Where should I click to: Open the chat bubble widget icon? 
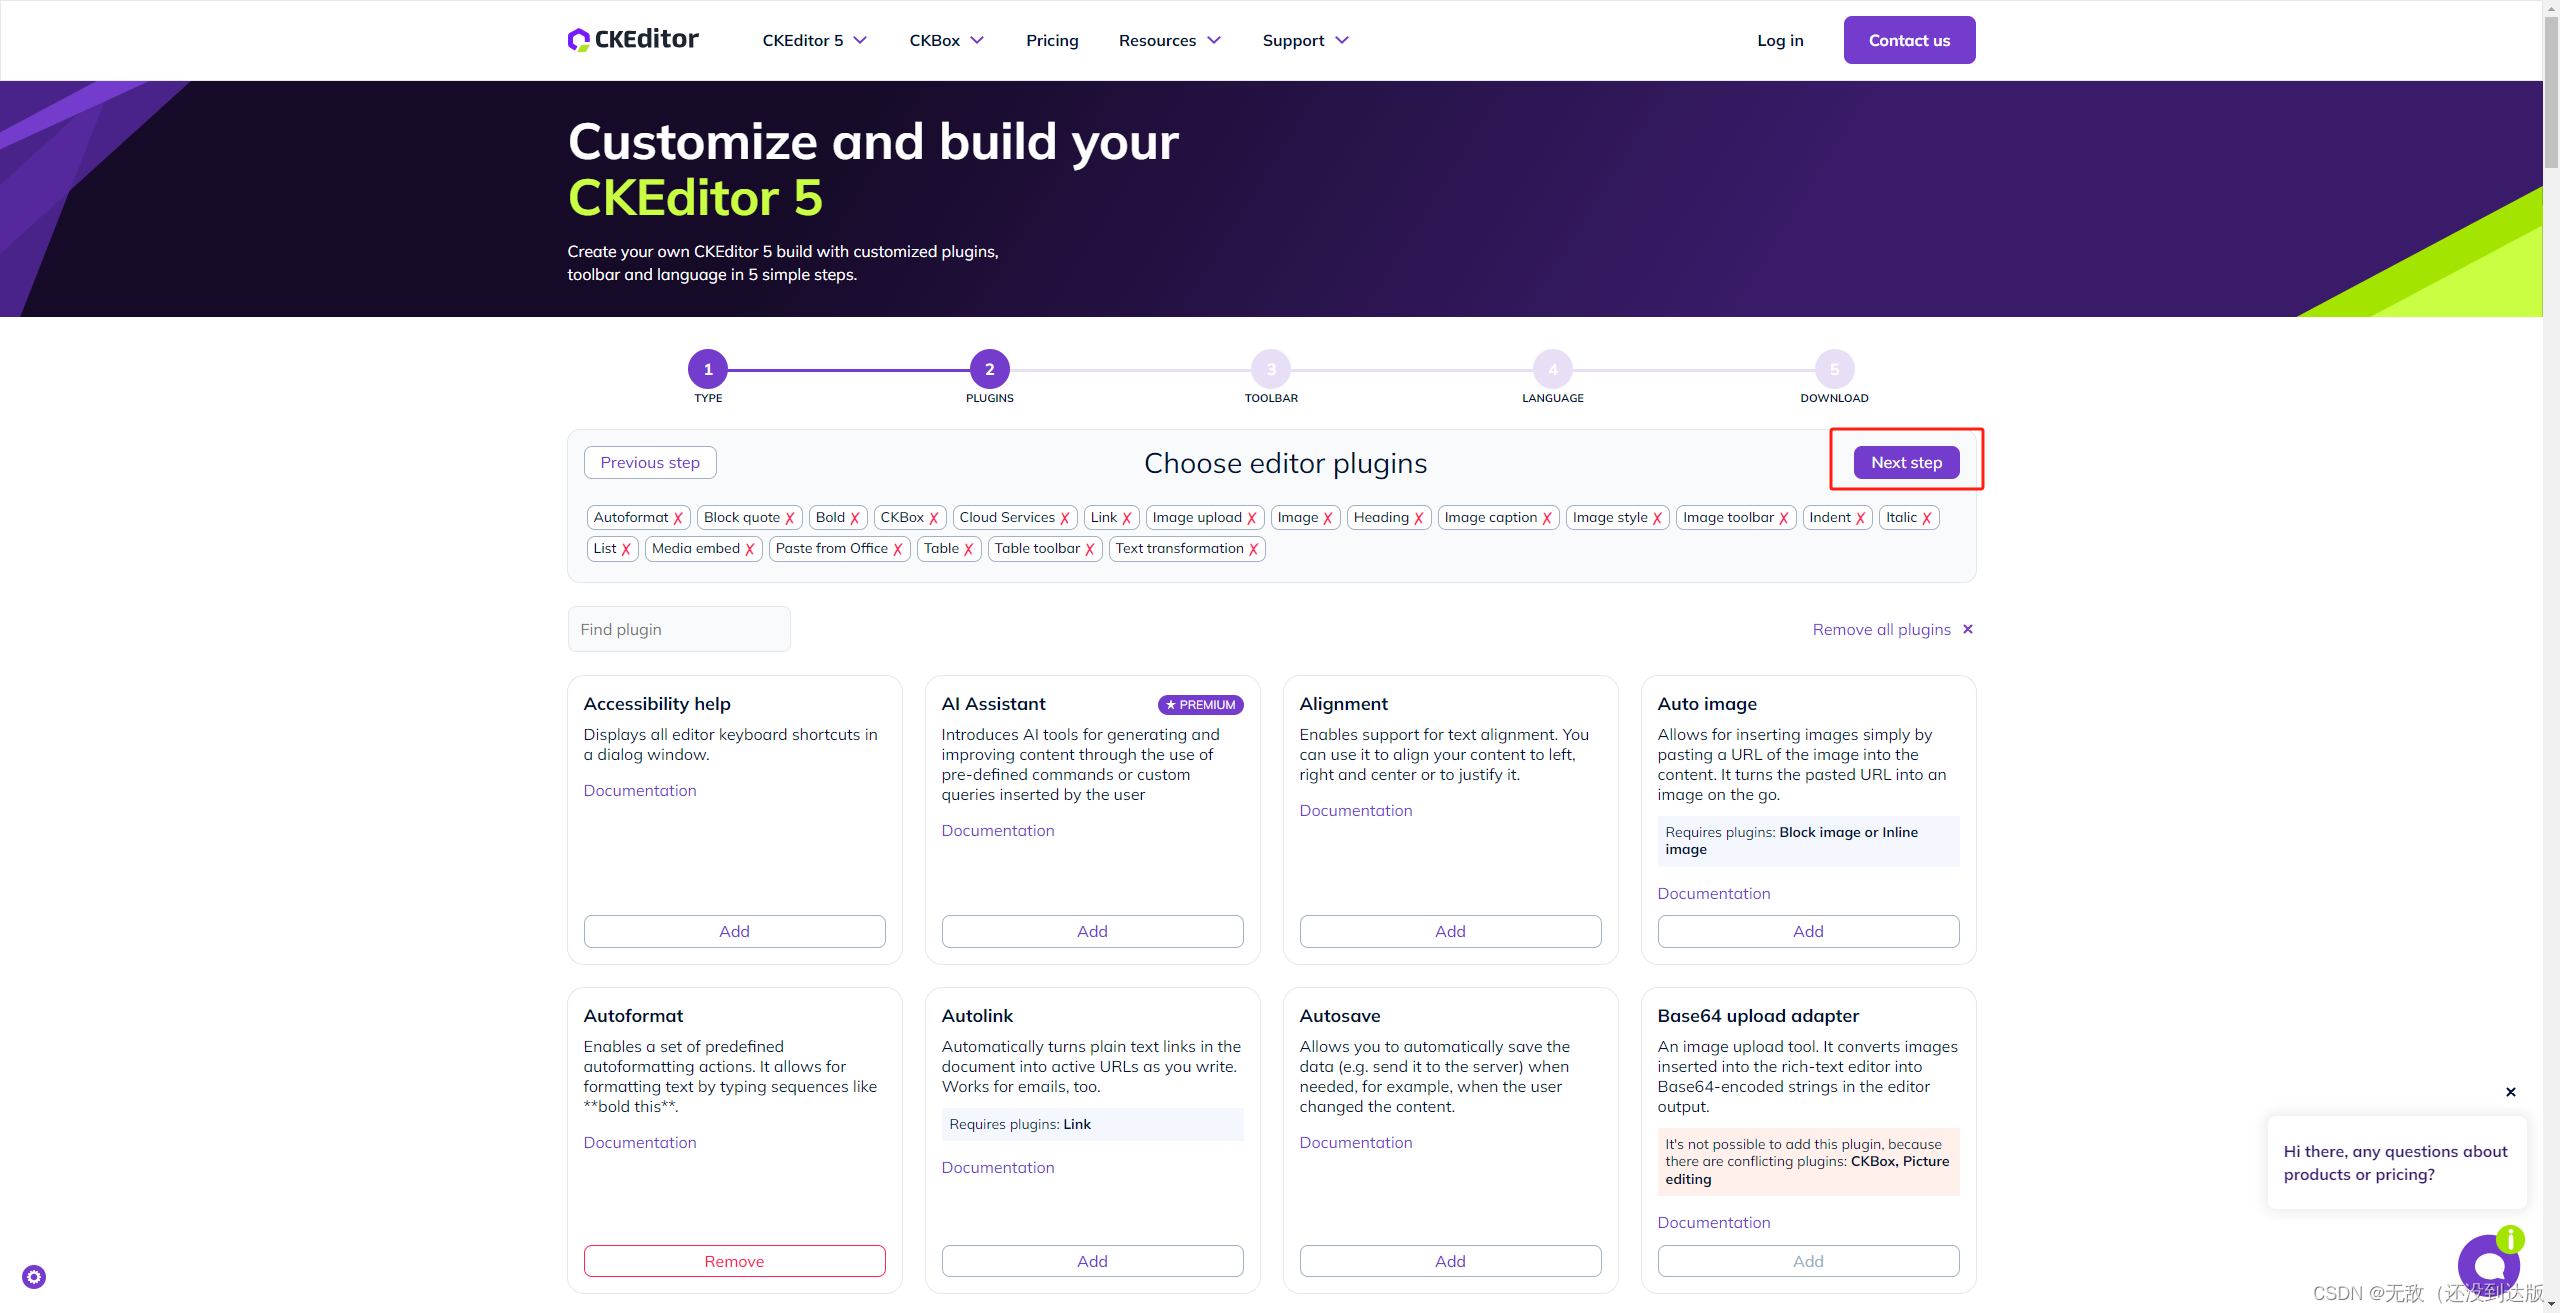(2488, 1265)
